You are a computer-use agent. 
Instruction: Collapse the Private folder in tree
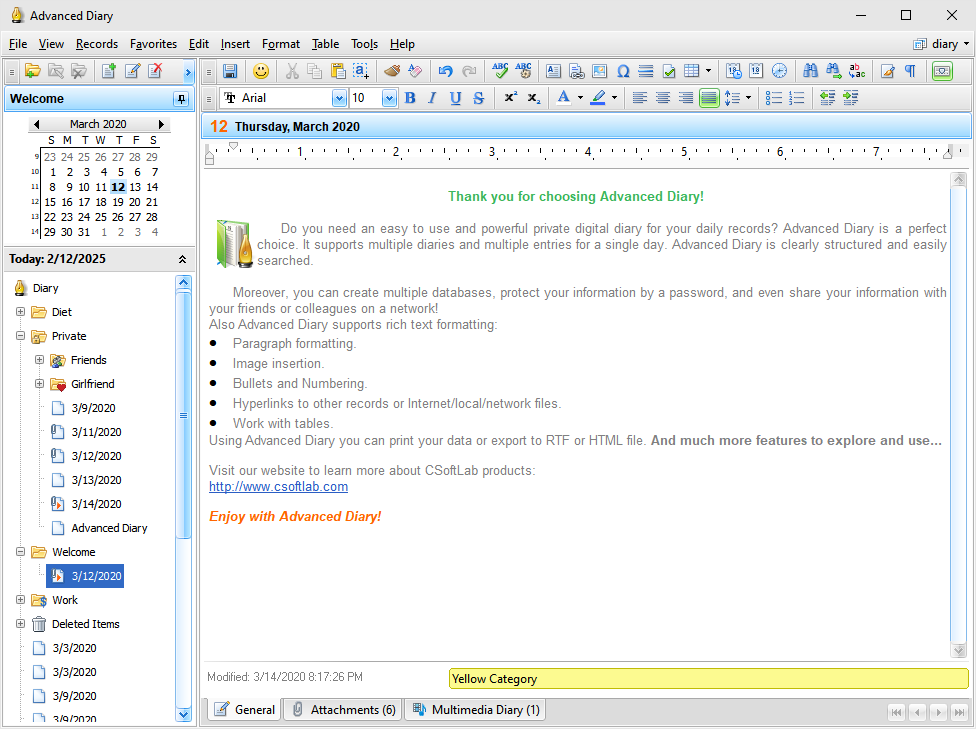click(x=20, y=336)
